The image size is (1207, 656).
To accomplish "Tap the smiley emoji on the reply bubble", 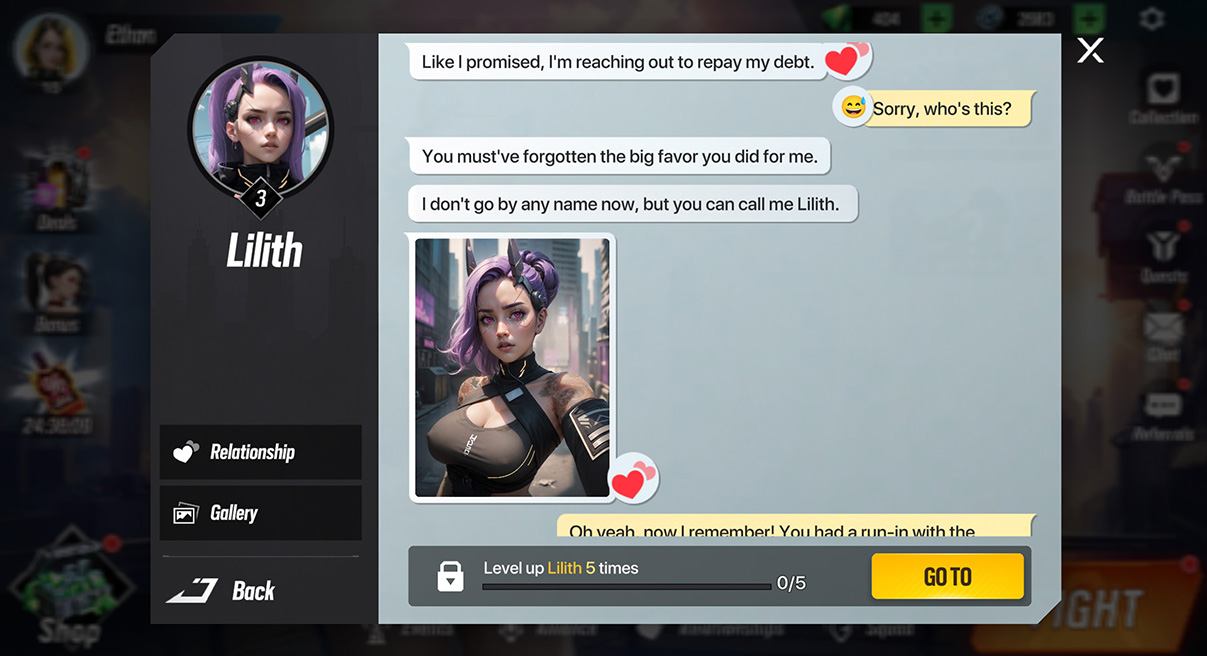I will point(853,107).
